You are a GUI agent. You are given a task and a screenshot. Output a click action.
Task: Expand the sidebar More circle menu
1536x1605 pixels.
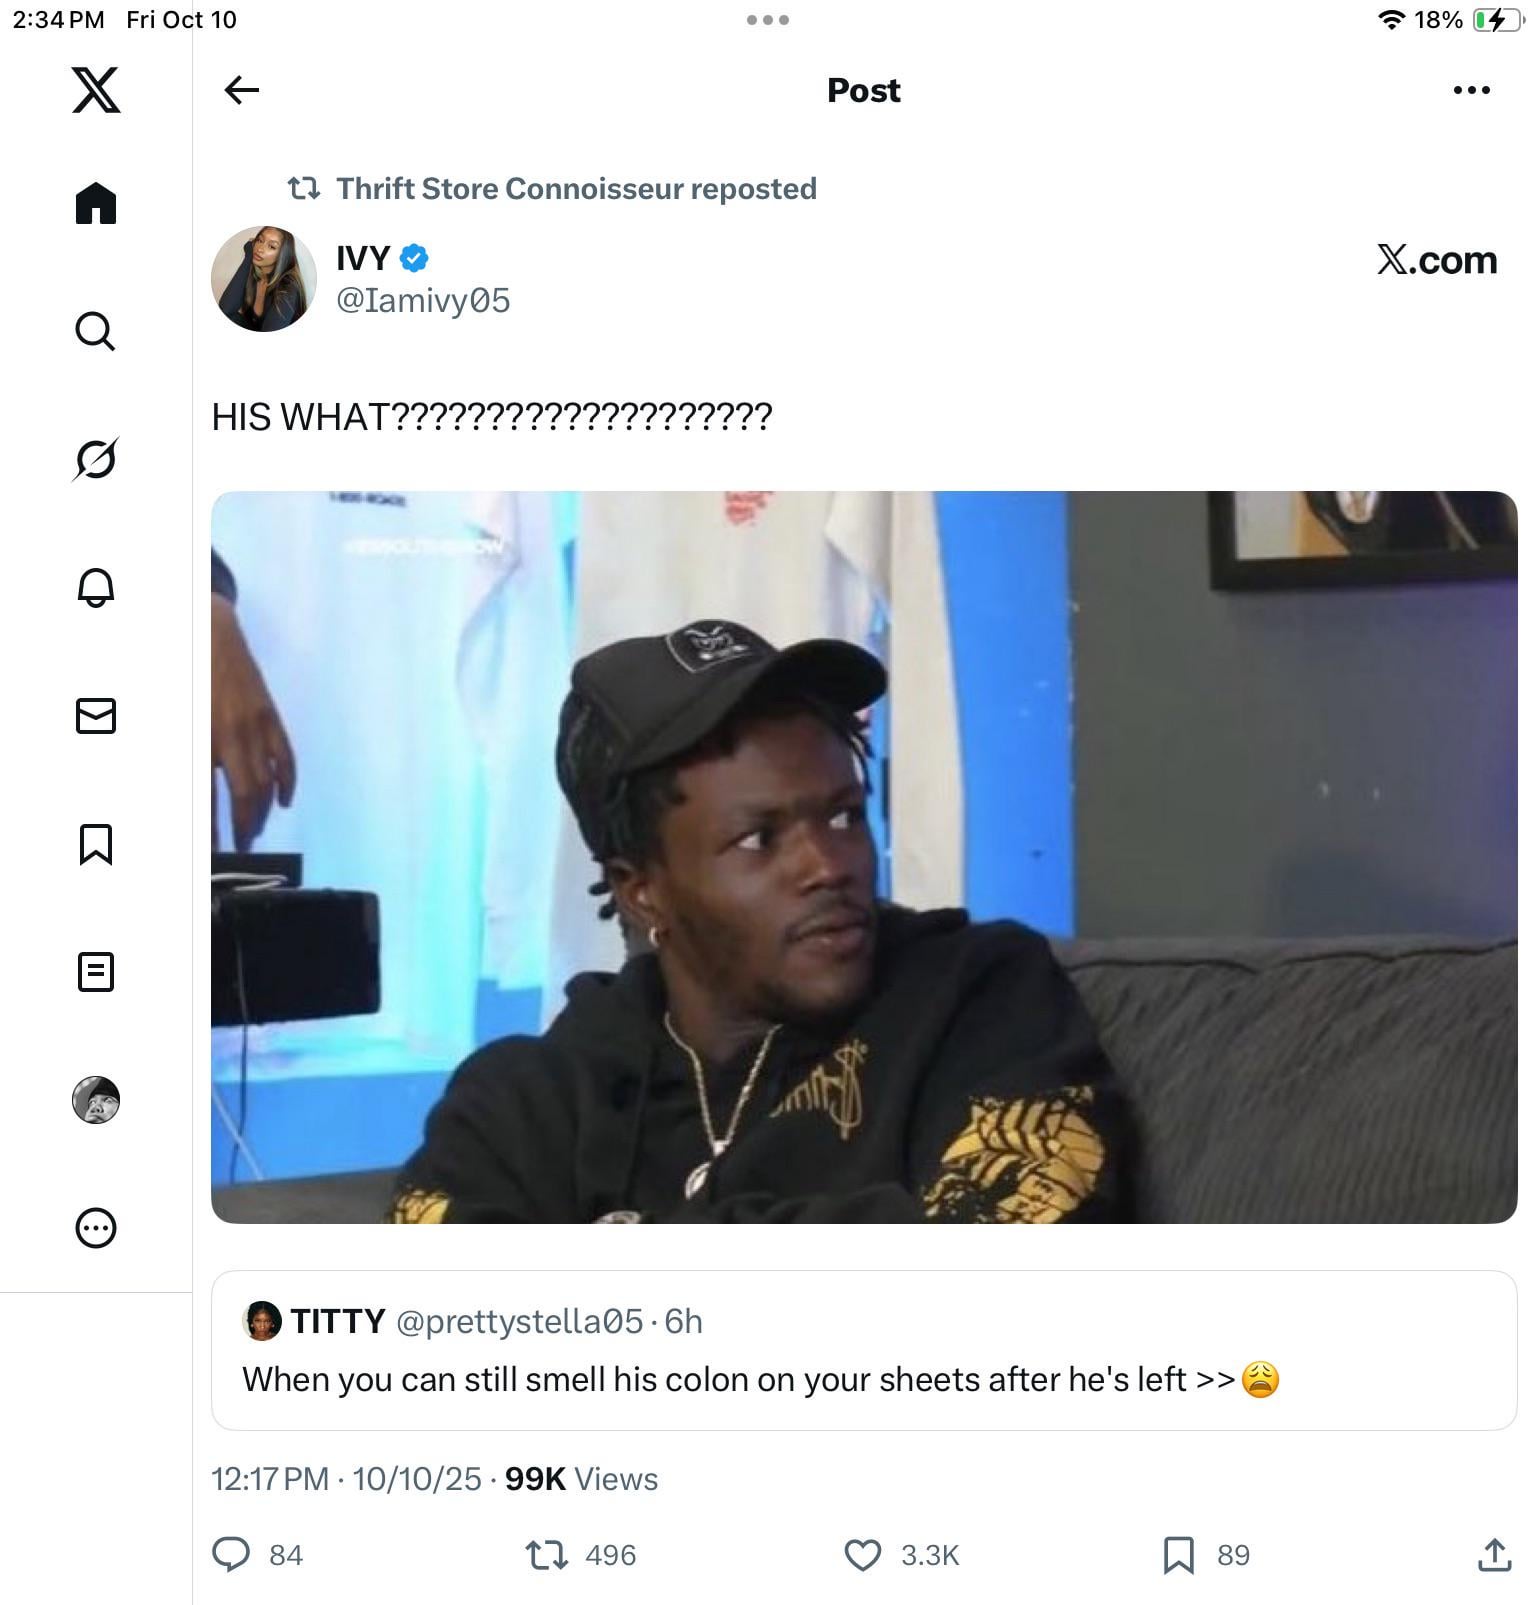[x=96, y=1228]
